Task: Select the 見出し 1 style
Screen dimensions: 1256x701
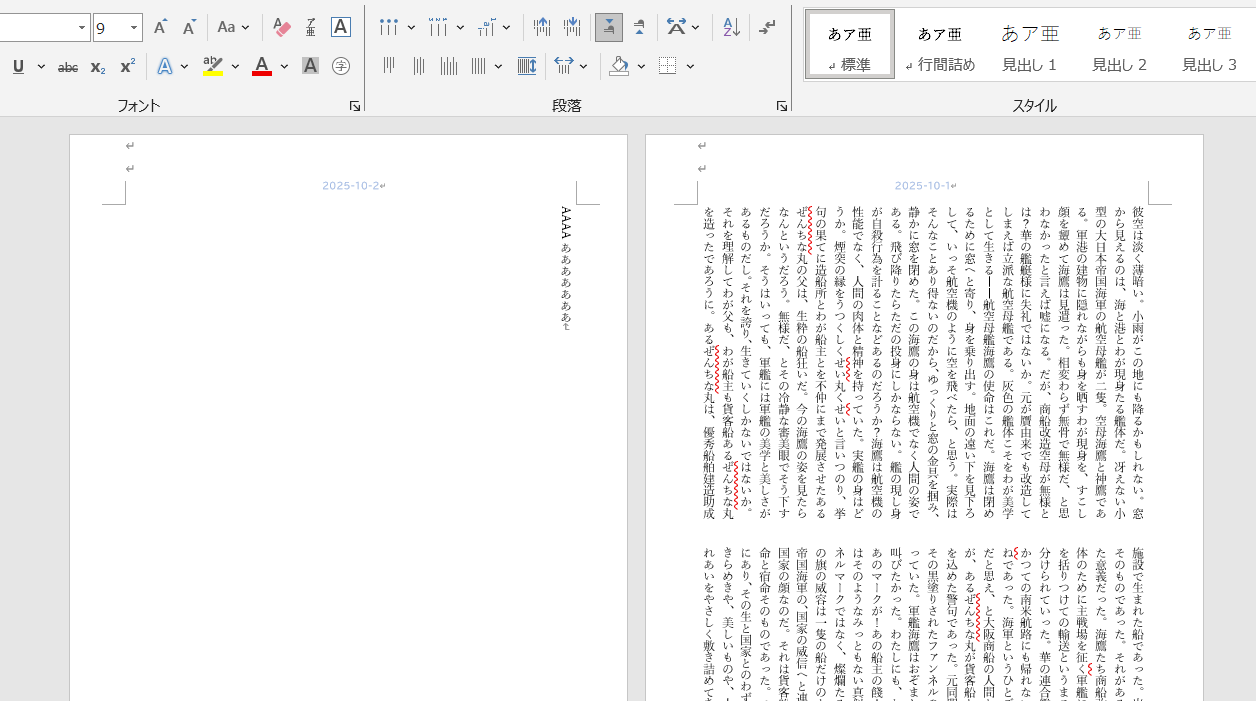Action: (x=1029, y=46)
